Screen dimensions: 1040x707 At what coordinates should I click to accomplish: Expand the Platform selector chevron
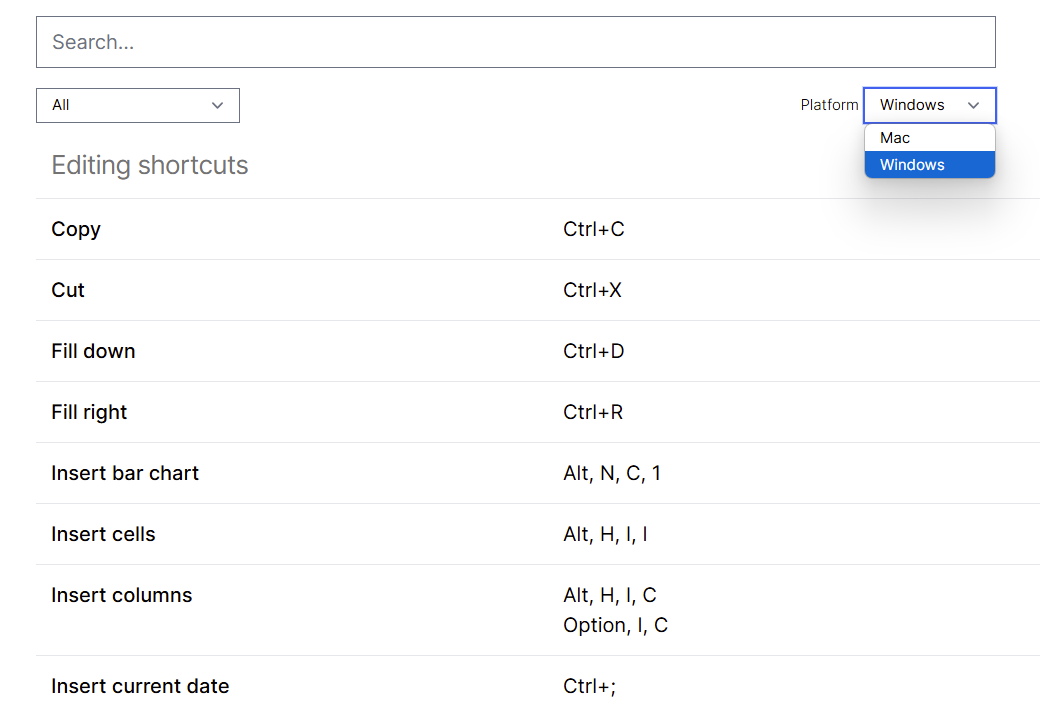click(973, 105)
